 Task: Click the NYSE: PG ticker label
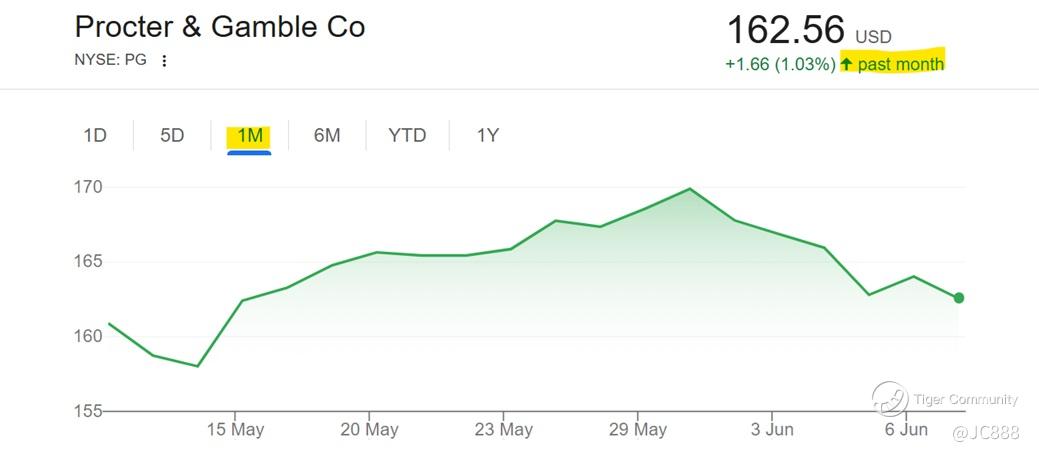pos(110,60)
